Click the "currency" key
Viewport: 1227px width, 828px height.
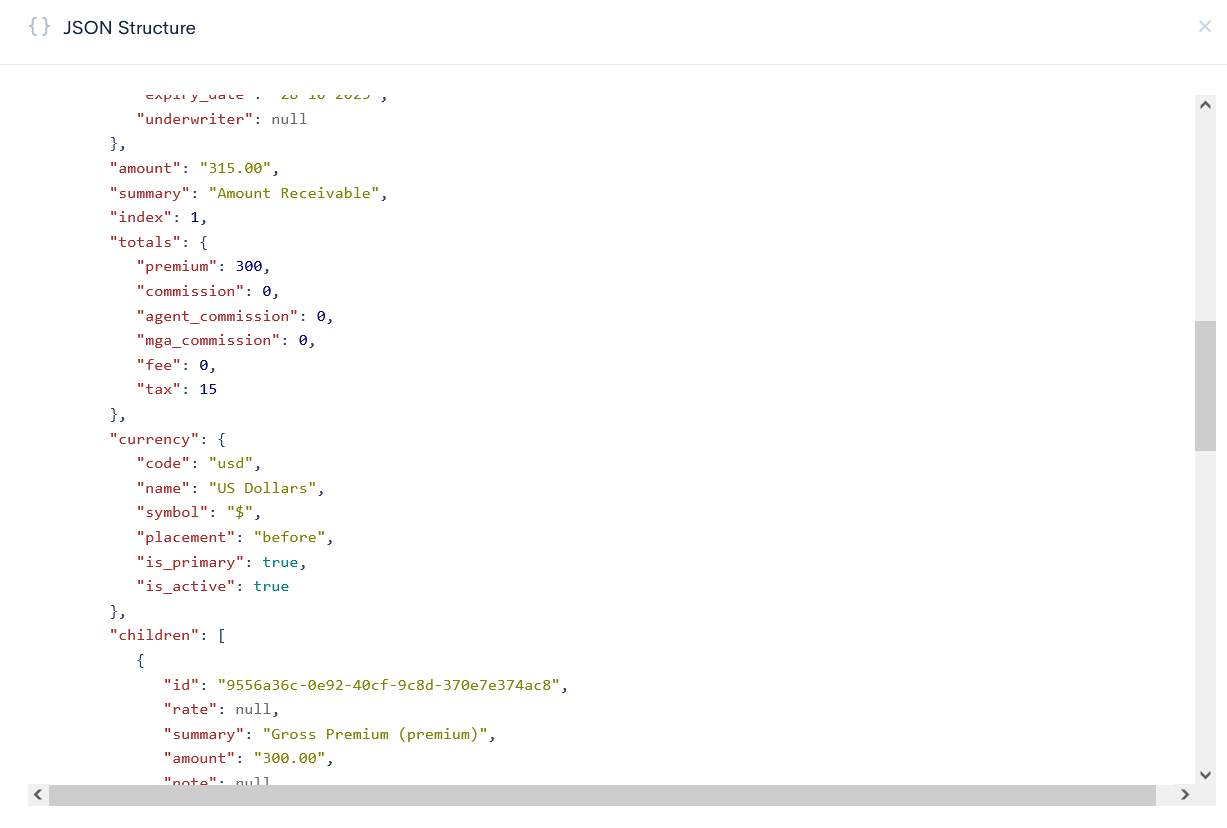tap(150, 439)
